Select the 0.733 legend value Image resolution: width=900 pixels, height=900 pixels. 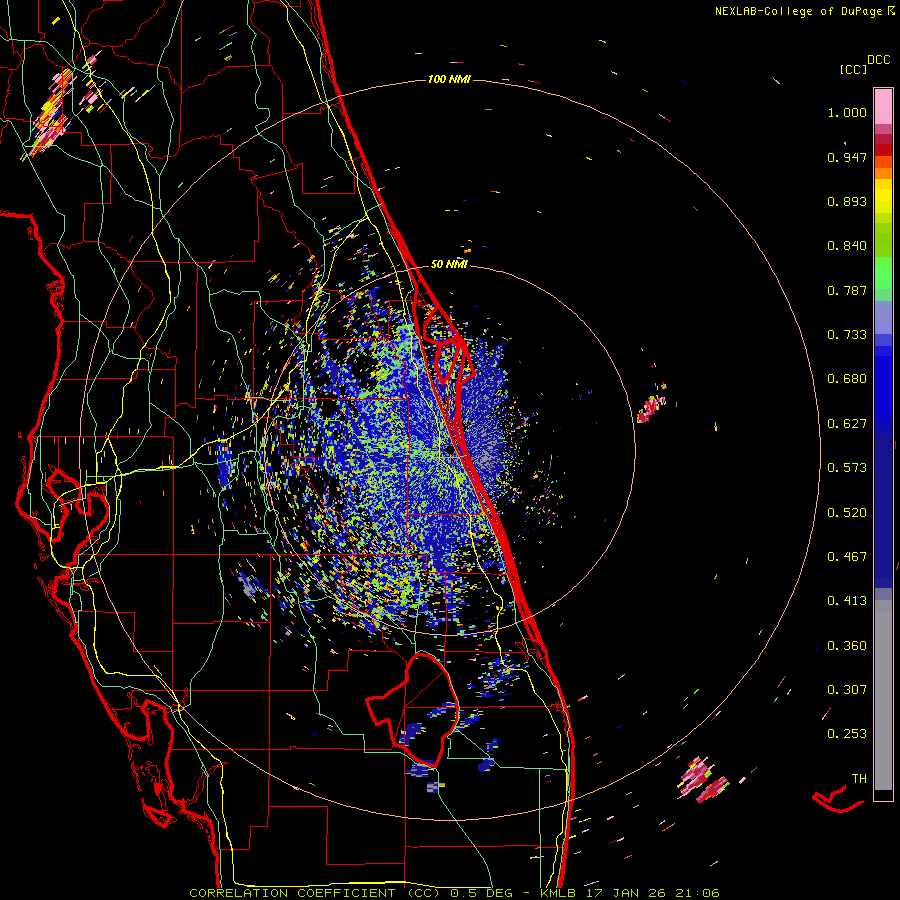pos(847,335)
